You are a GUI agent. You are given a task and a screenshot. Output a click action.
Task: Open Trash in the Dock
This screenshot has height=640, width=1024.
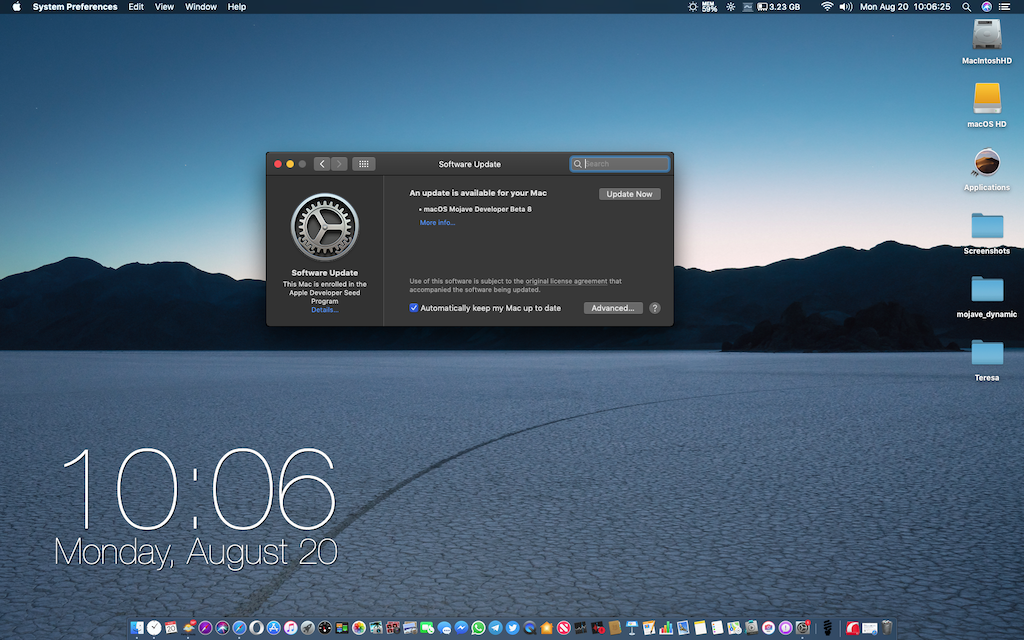point(888,628)
